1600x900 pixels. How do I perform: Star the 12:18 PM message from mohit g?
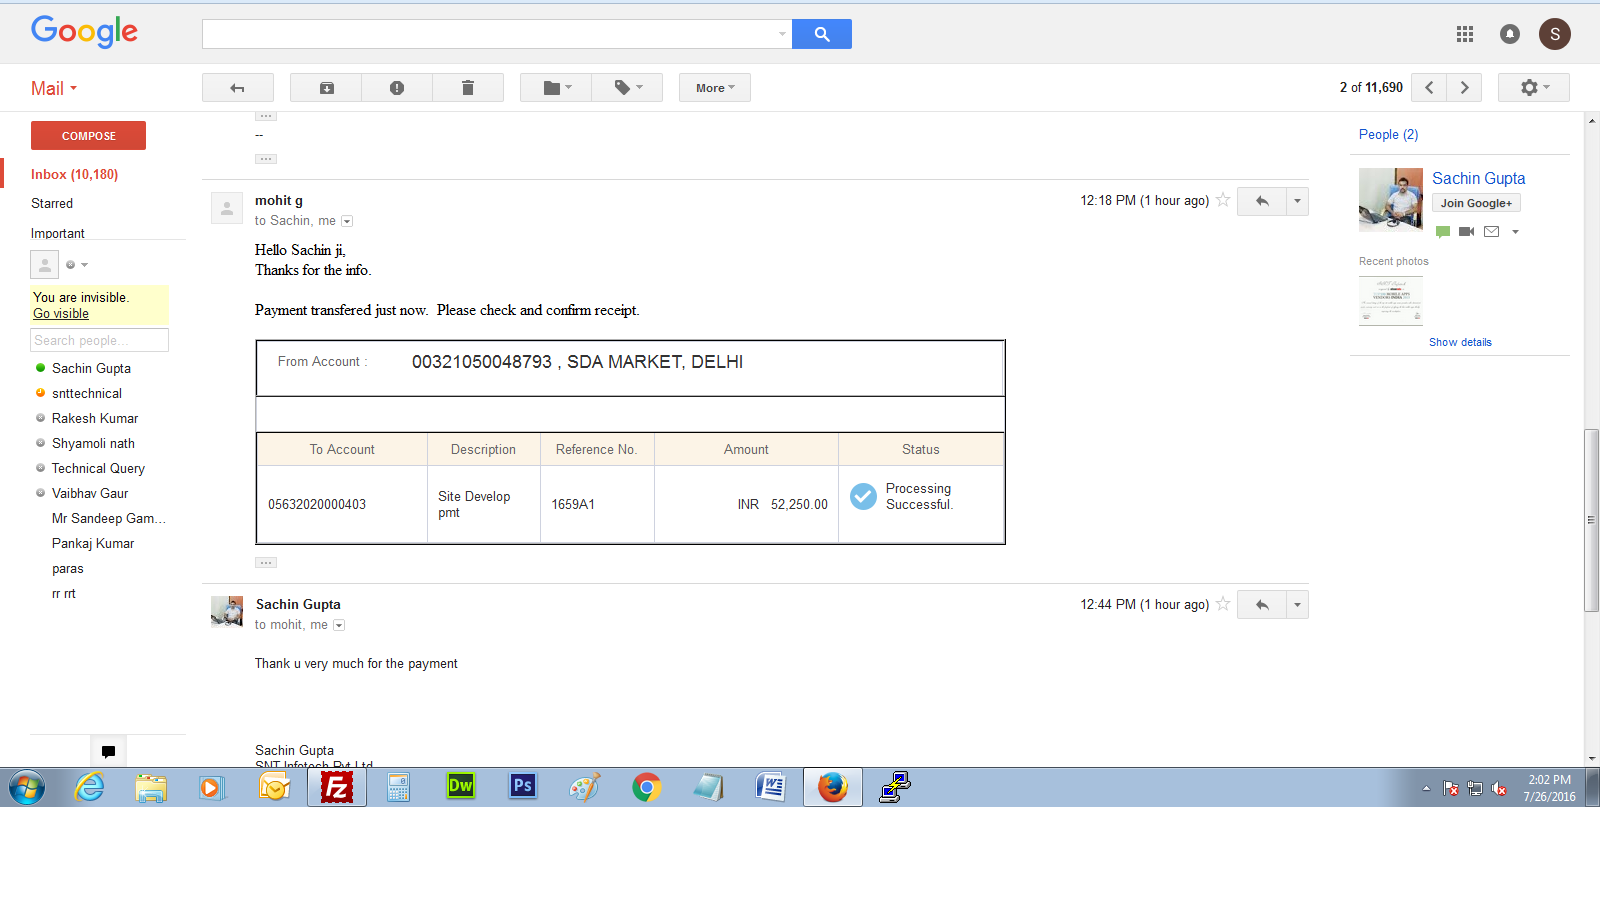click(1223, 200)
